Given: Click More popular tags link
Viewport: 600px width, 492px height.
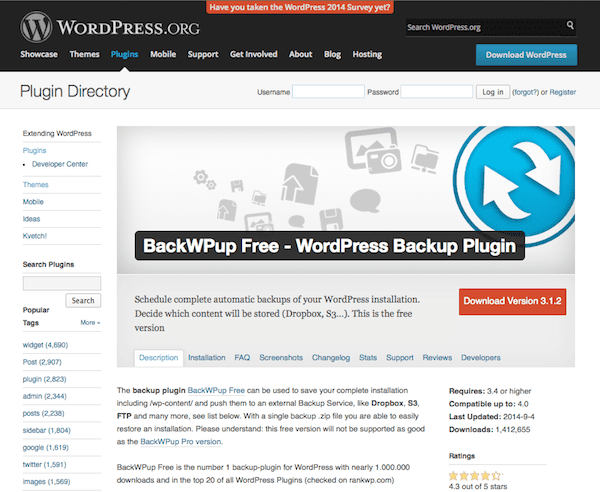Looking at the screenshot, I should click(x=90, y=323).
